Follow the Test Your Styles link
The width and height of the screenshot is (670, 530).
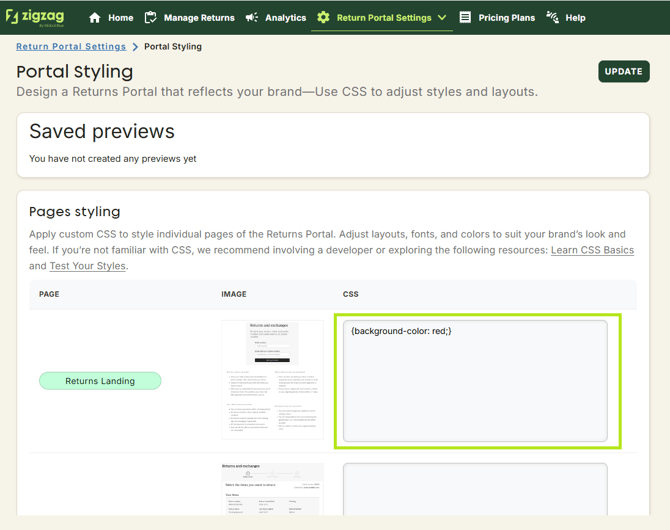(88, 266)
